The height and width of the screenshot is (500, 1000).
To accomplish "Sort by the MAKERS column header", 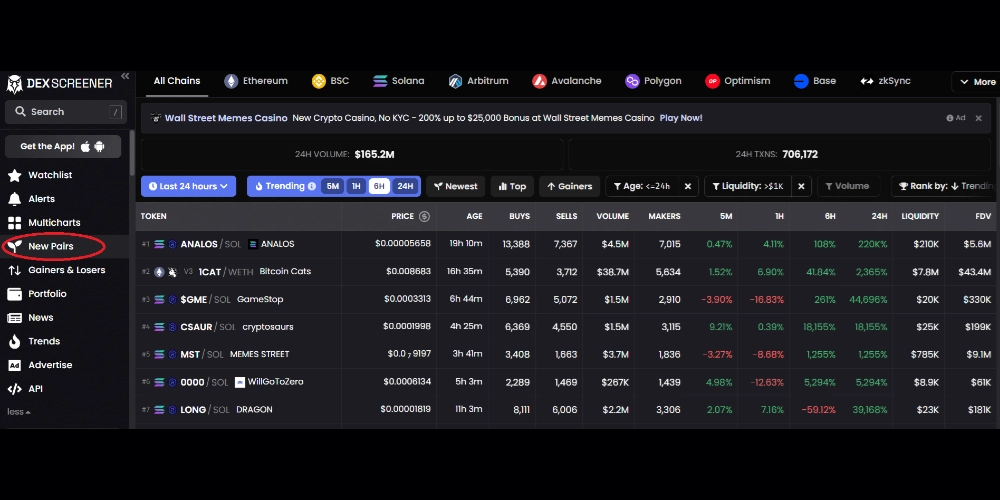I will click(x=665, y=216).
